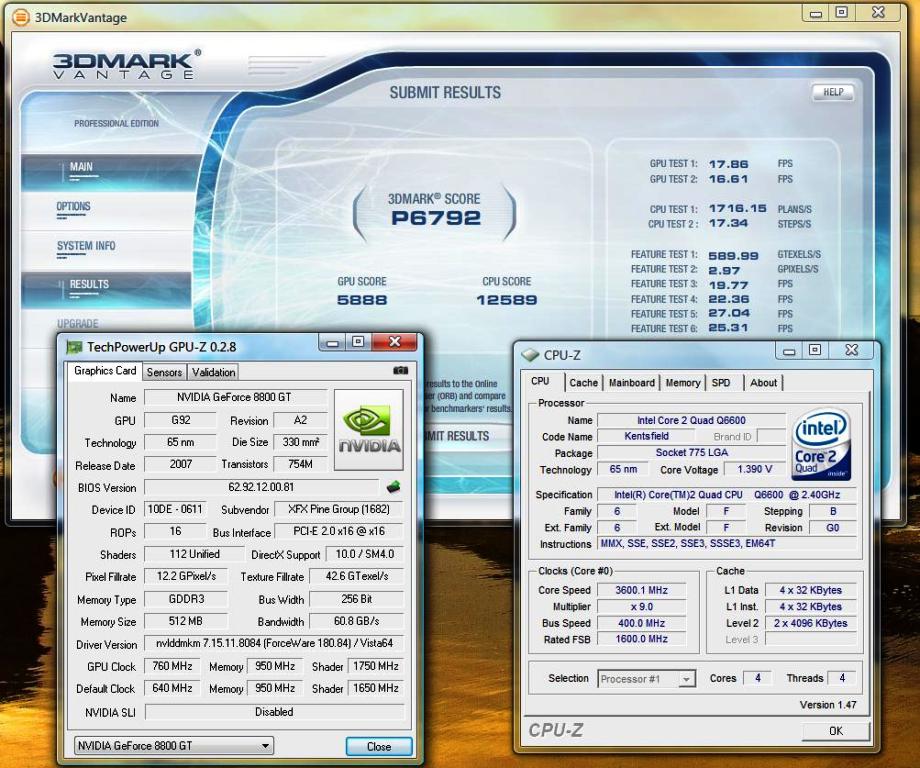This screenshot has height=768, width=920.
Task: Click the Driver Version field in GPU-Z
Action: pyautogui.click(x=275, y=643)
